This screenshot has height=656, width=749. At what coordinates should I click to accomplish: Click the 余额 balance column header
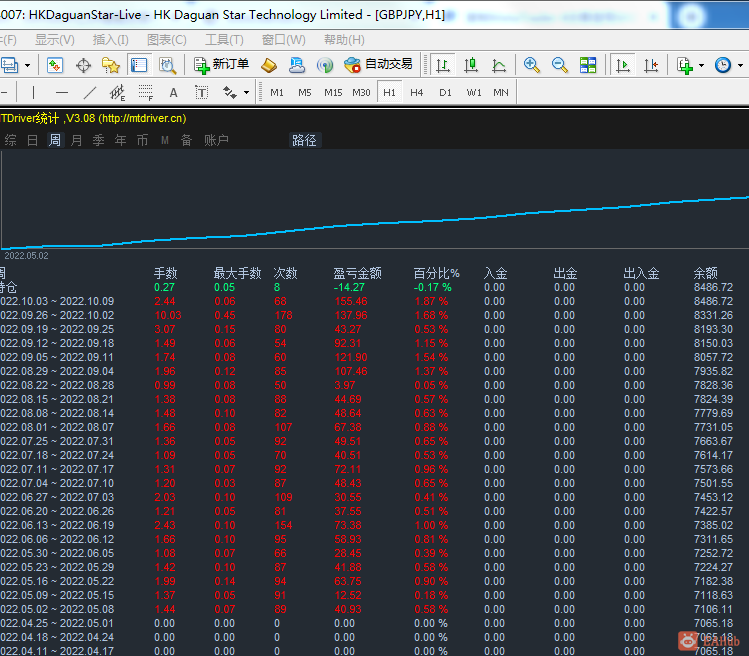706,273
